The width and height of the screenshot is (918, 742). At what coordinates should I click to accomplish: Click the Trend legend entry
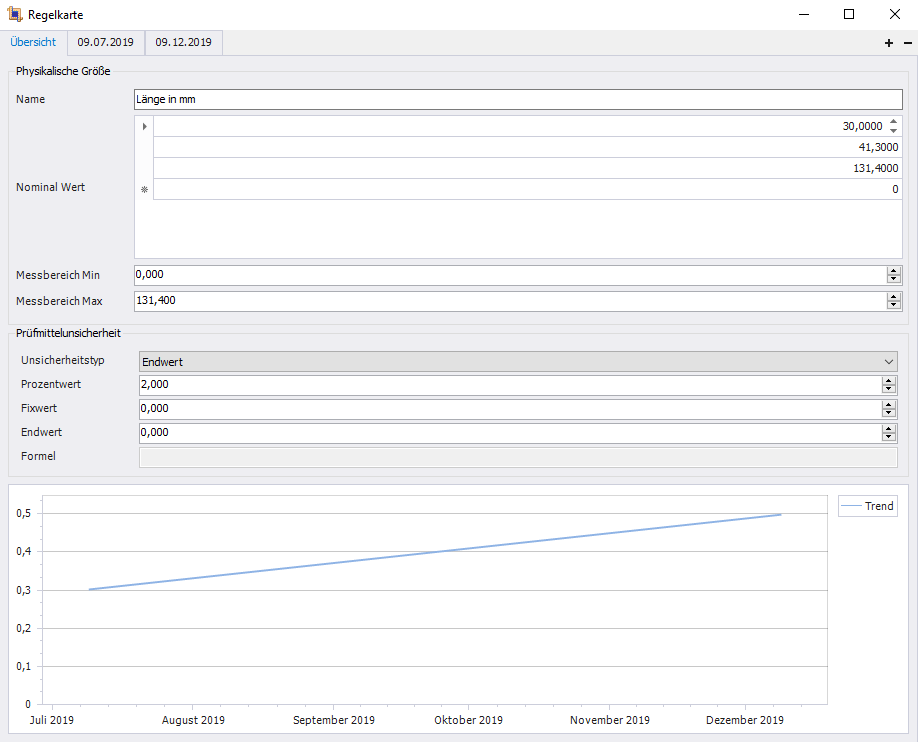click(x=868, y=506)
